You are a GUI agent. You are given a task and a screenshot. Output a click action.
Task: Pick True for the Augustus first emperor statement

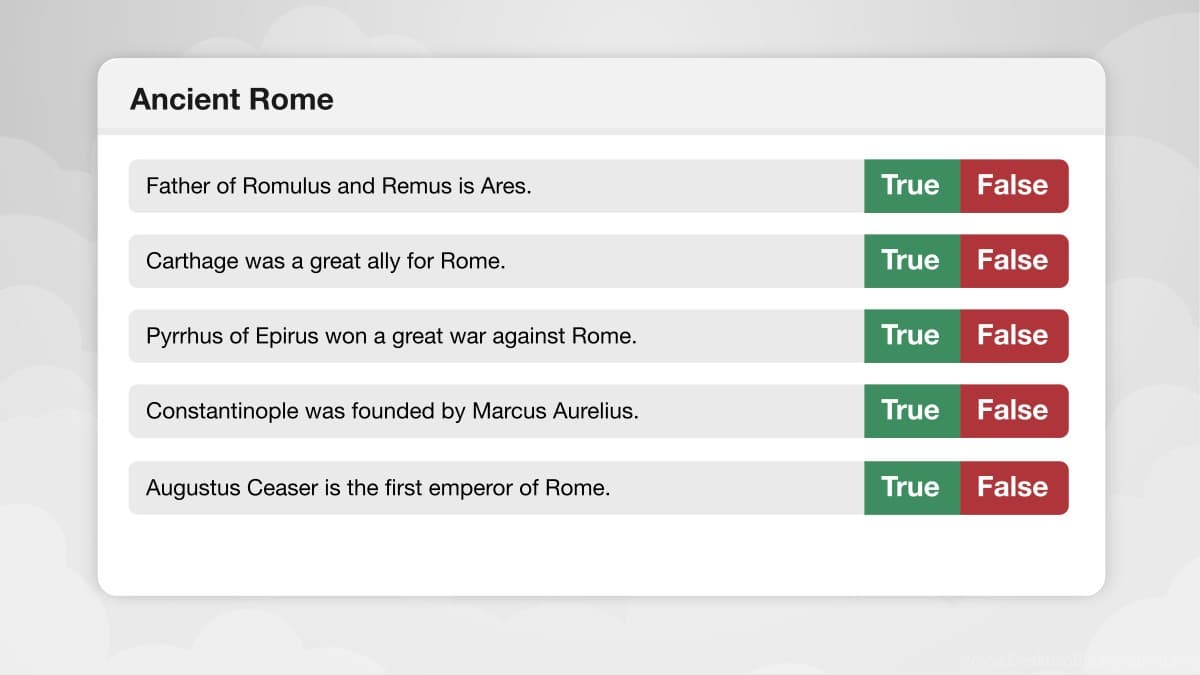click(912, 488)
